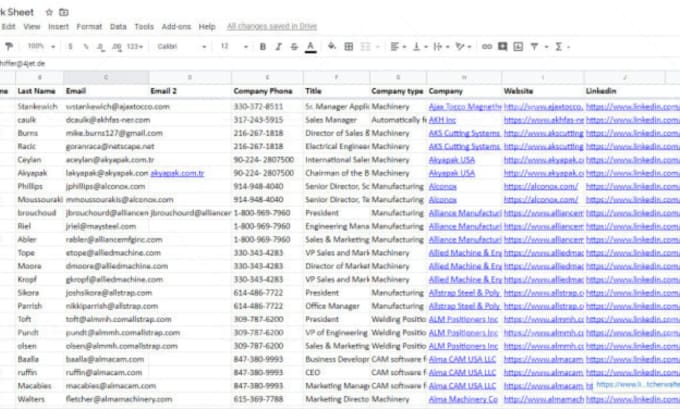The height and width of the screenshot is (409, 680).
Task: Select the Company Phone header cell
Action: 267,91
